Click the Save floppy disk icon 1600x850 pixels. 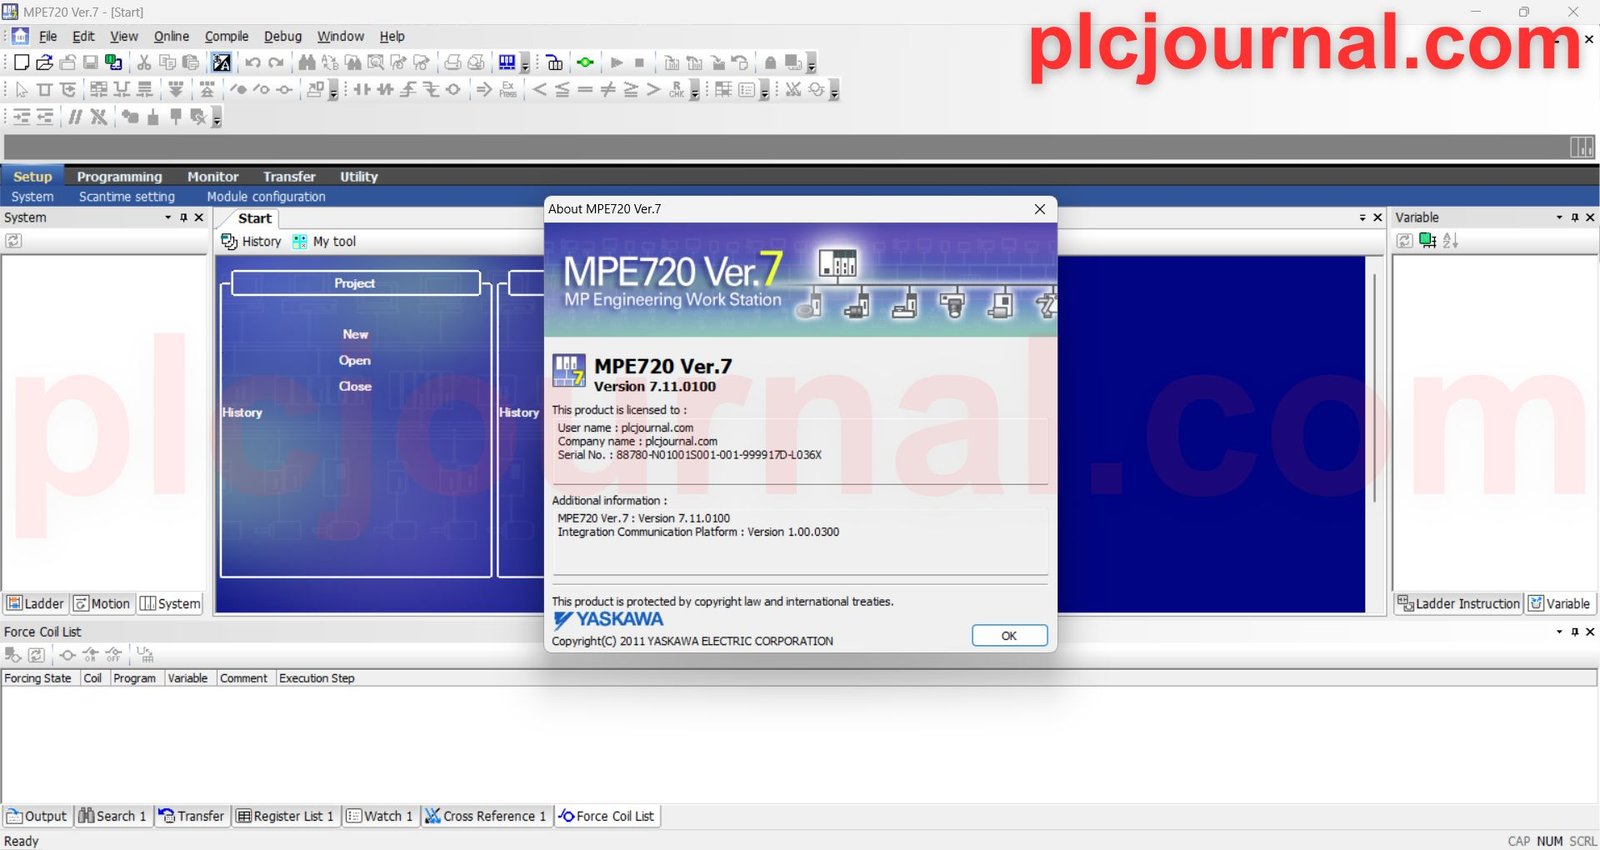click(90, 62)
